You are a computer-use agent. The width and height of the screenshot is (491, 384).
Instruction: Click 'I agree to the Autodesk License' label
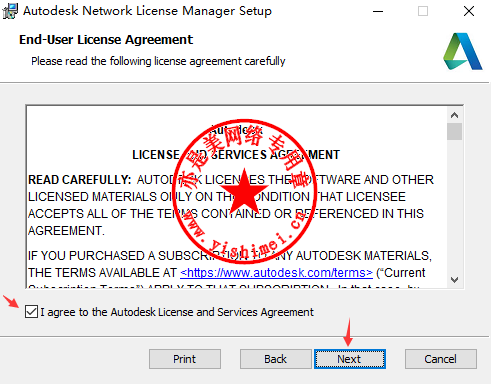point(177,312)
